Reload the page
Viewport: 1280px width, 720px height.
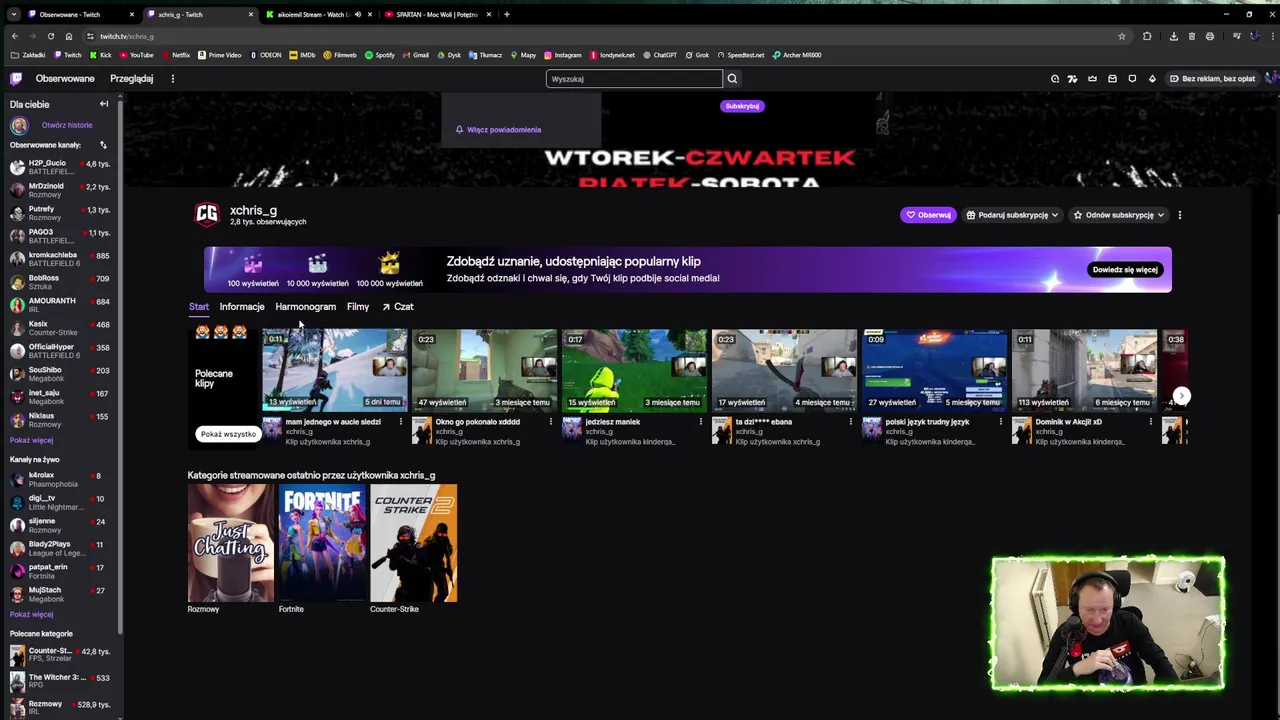tap(50, 36)
